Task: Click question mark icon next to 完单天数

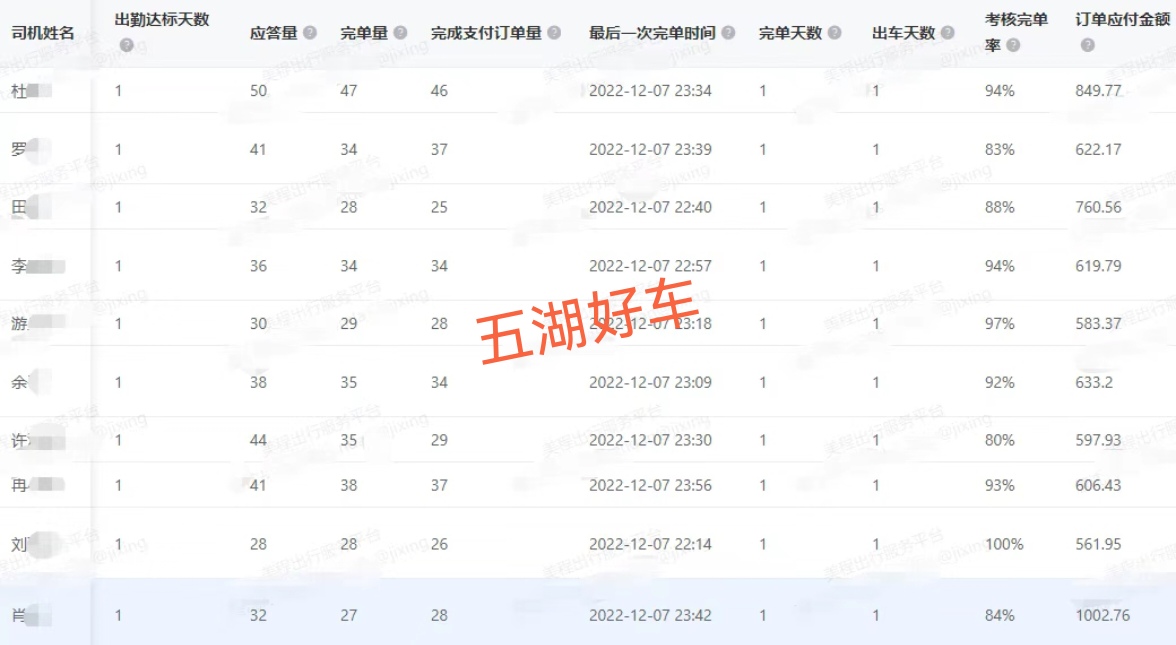Action: coord(834,33)
